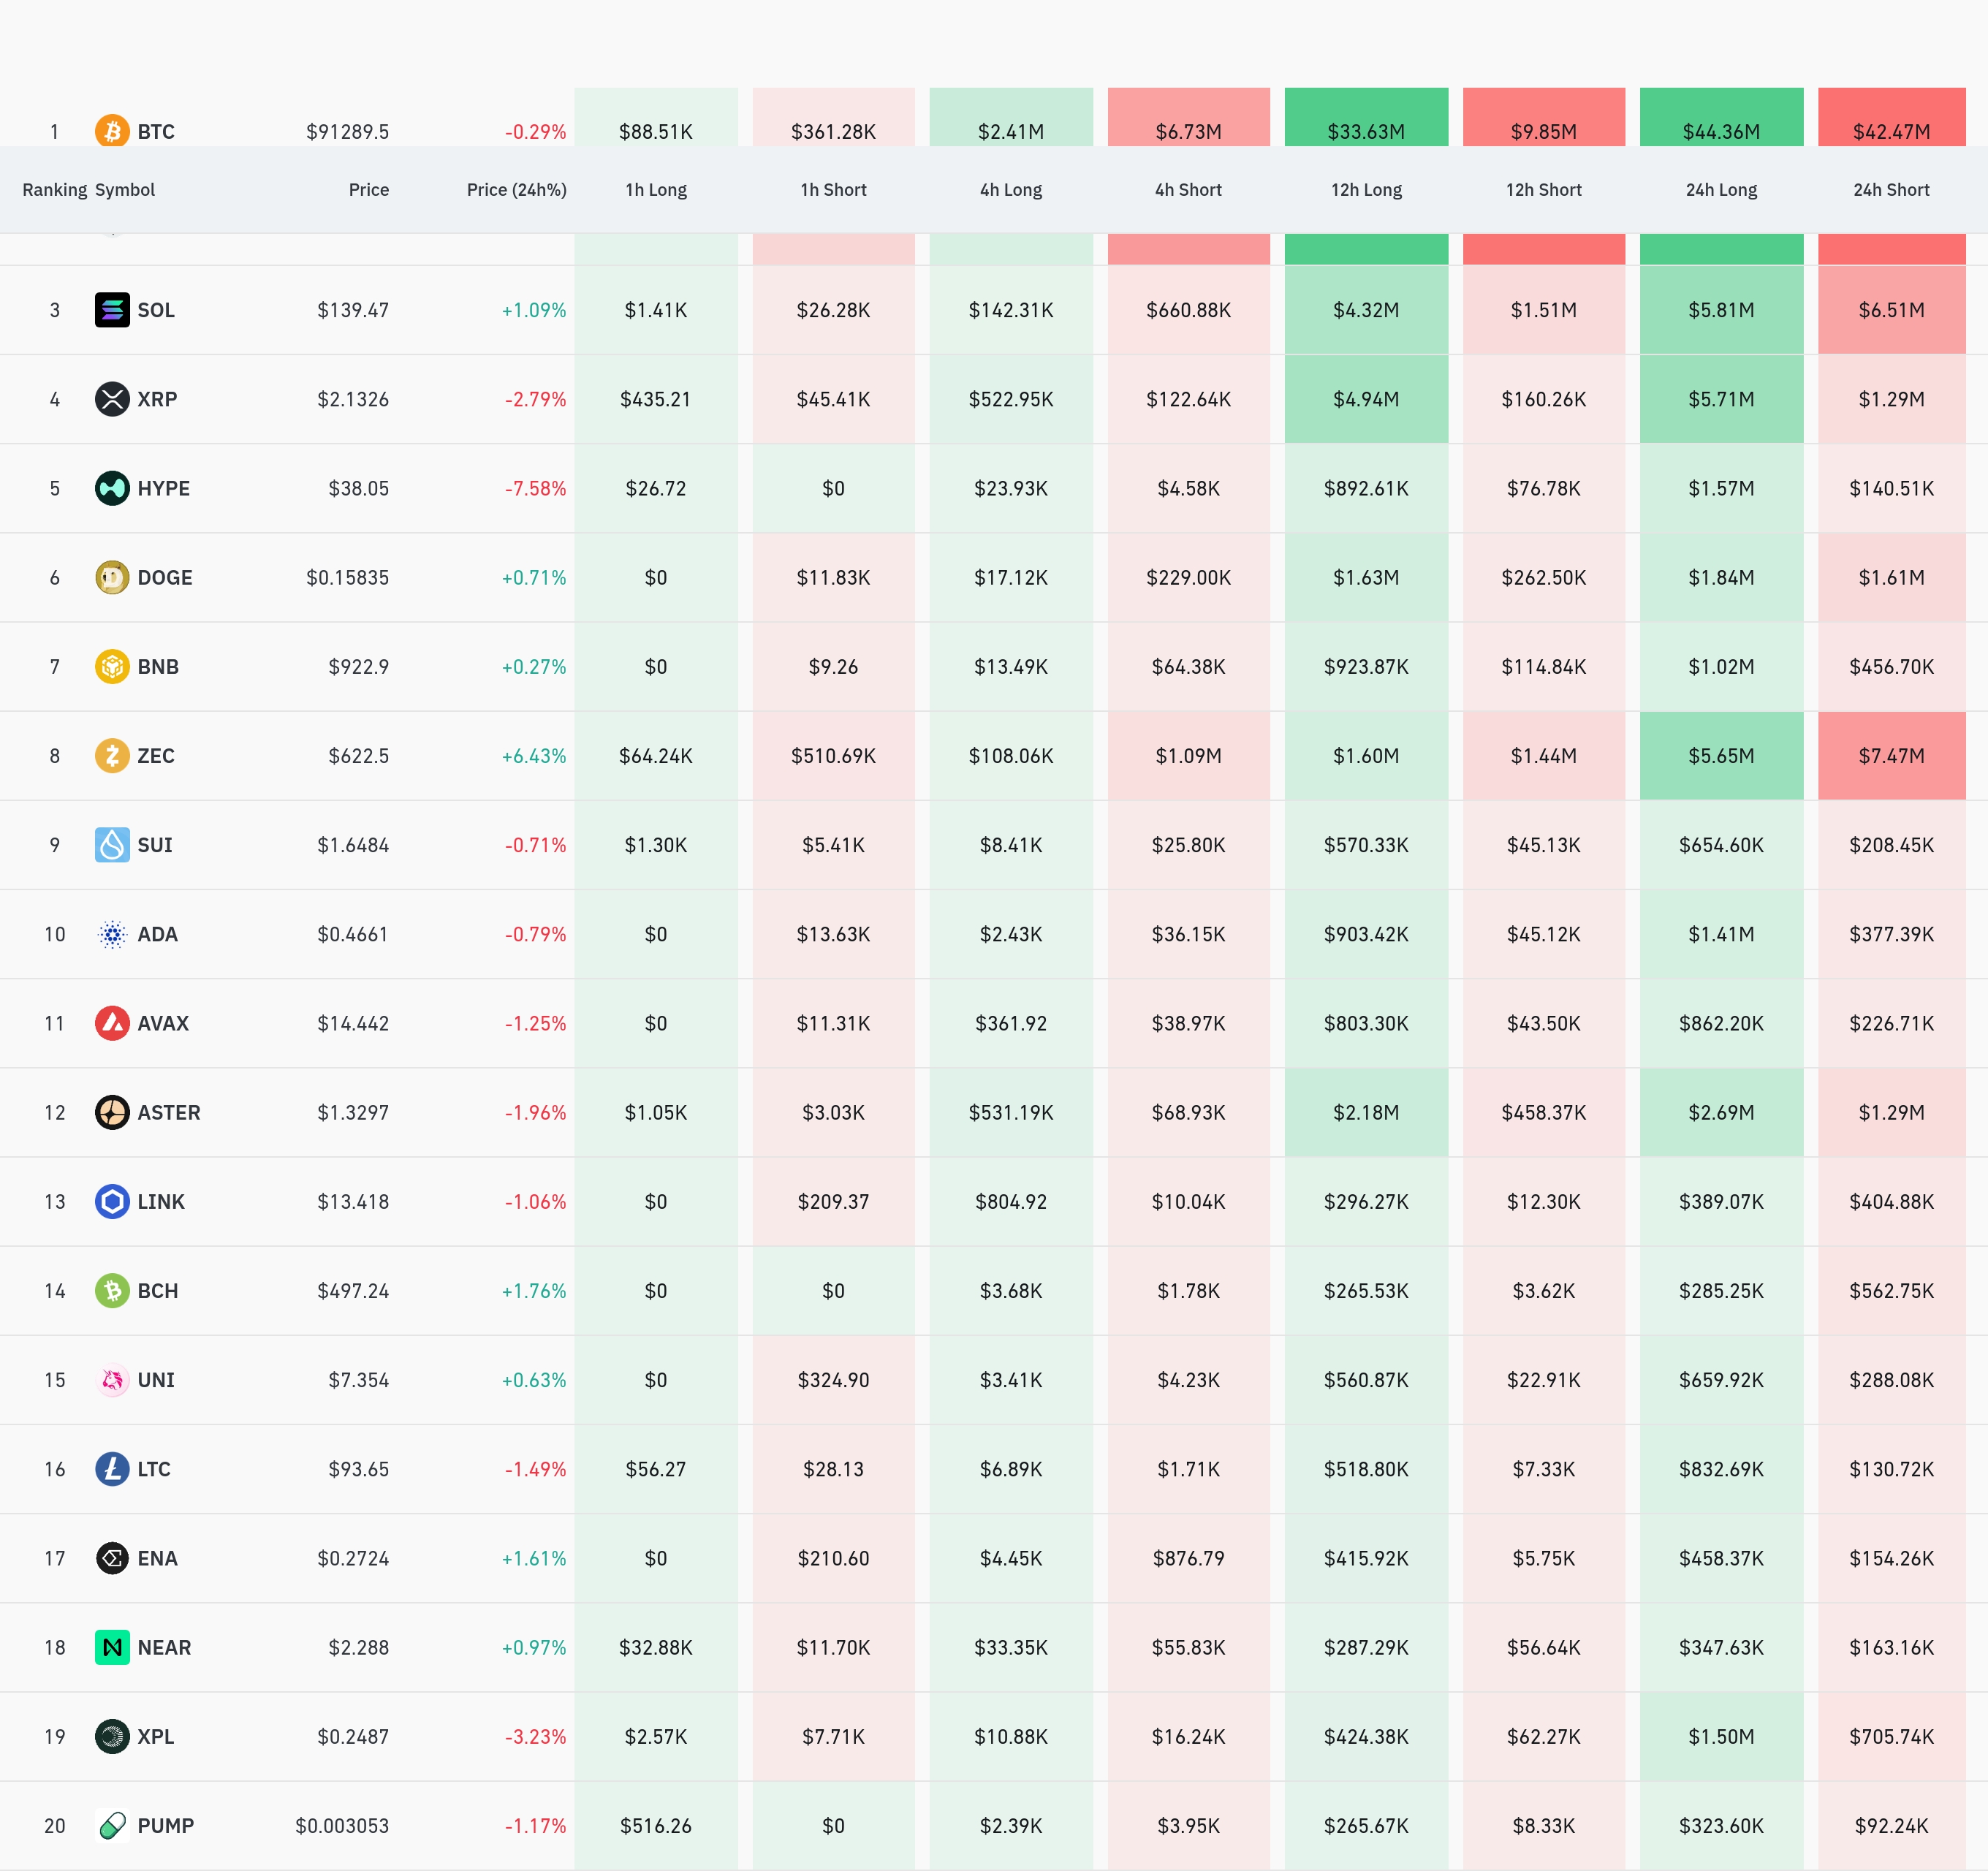Screen dimensions: 1988x1871
Task: Select the Litecoin LTC row price
Action: click(358, 1469)
